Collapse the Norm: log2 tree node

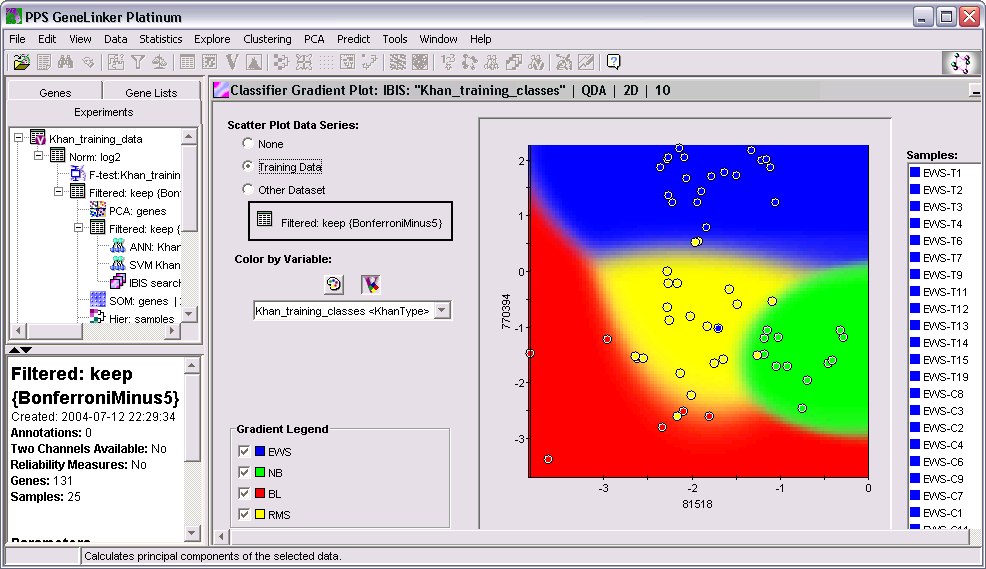pyautogui.click(x=39, y=155)
